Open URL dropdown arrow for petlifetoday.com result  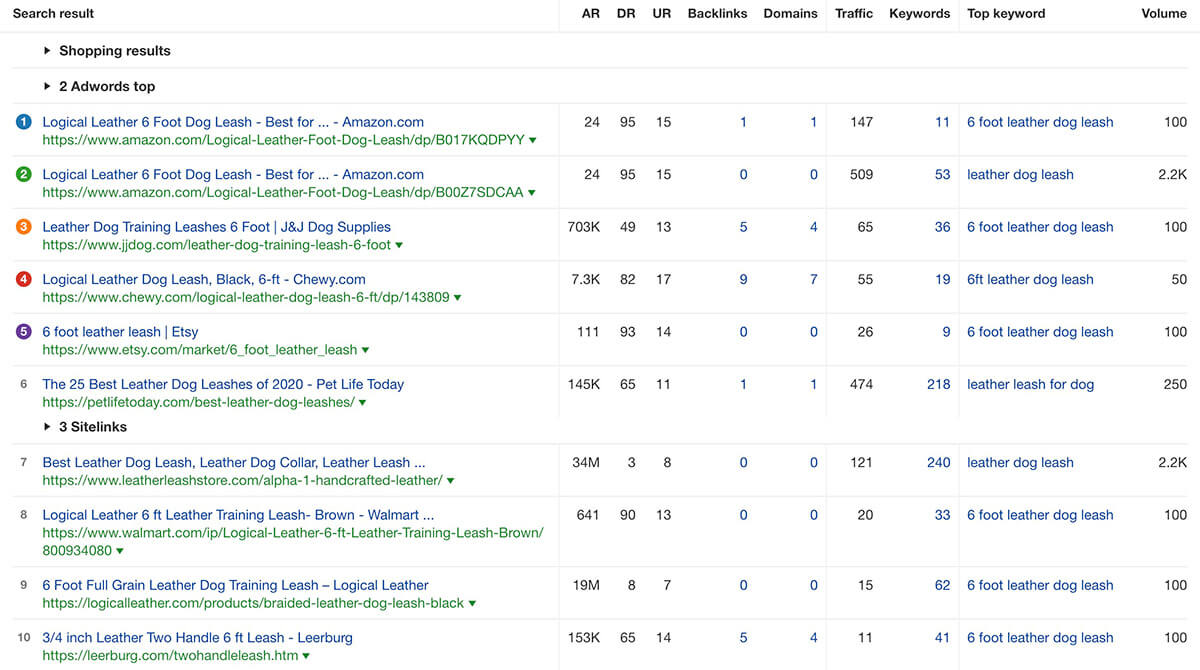[363, 403]
